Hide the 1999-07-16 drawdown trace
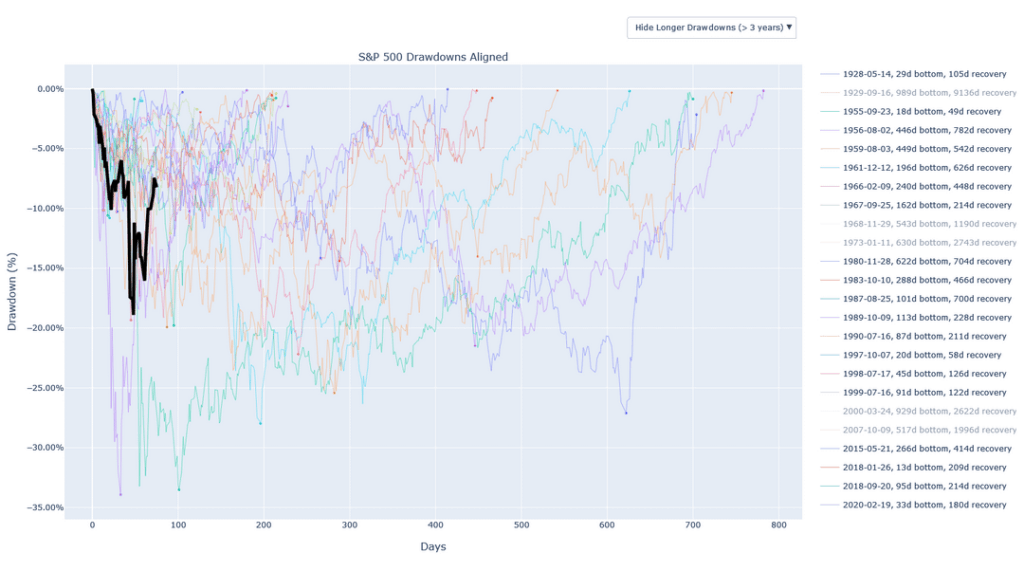The height and width of the screenshot is (571, 1024). pos(914,393)
